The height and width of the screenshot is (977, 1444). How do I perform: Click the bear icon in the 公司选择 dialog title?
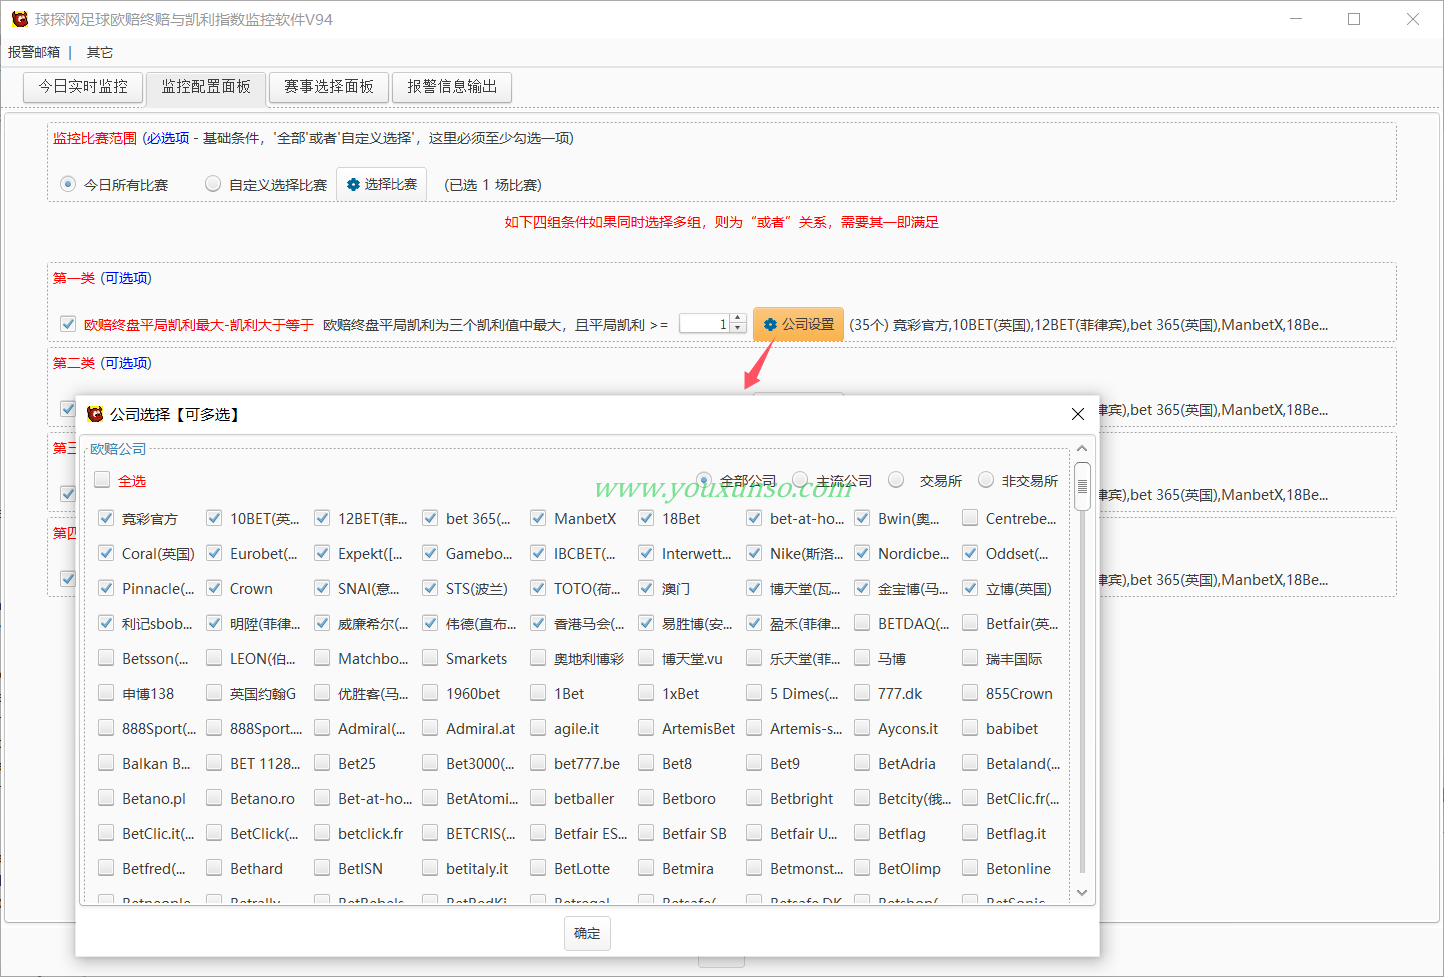[x=95, y=414]
